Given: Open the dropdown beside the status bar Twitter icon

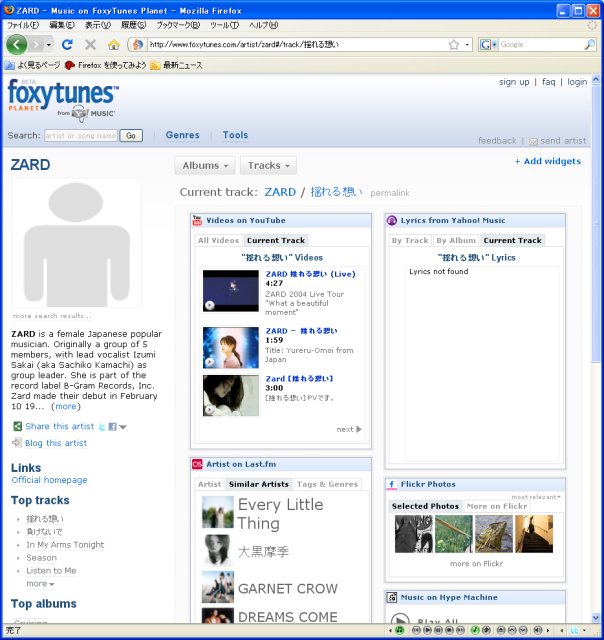Looking at the screenshot, I should coord(584,630).
